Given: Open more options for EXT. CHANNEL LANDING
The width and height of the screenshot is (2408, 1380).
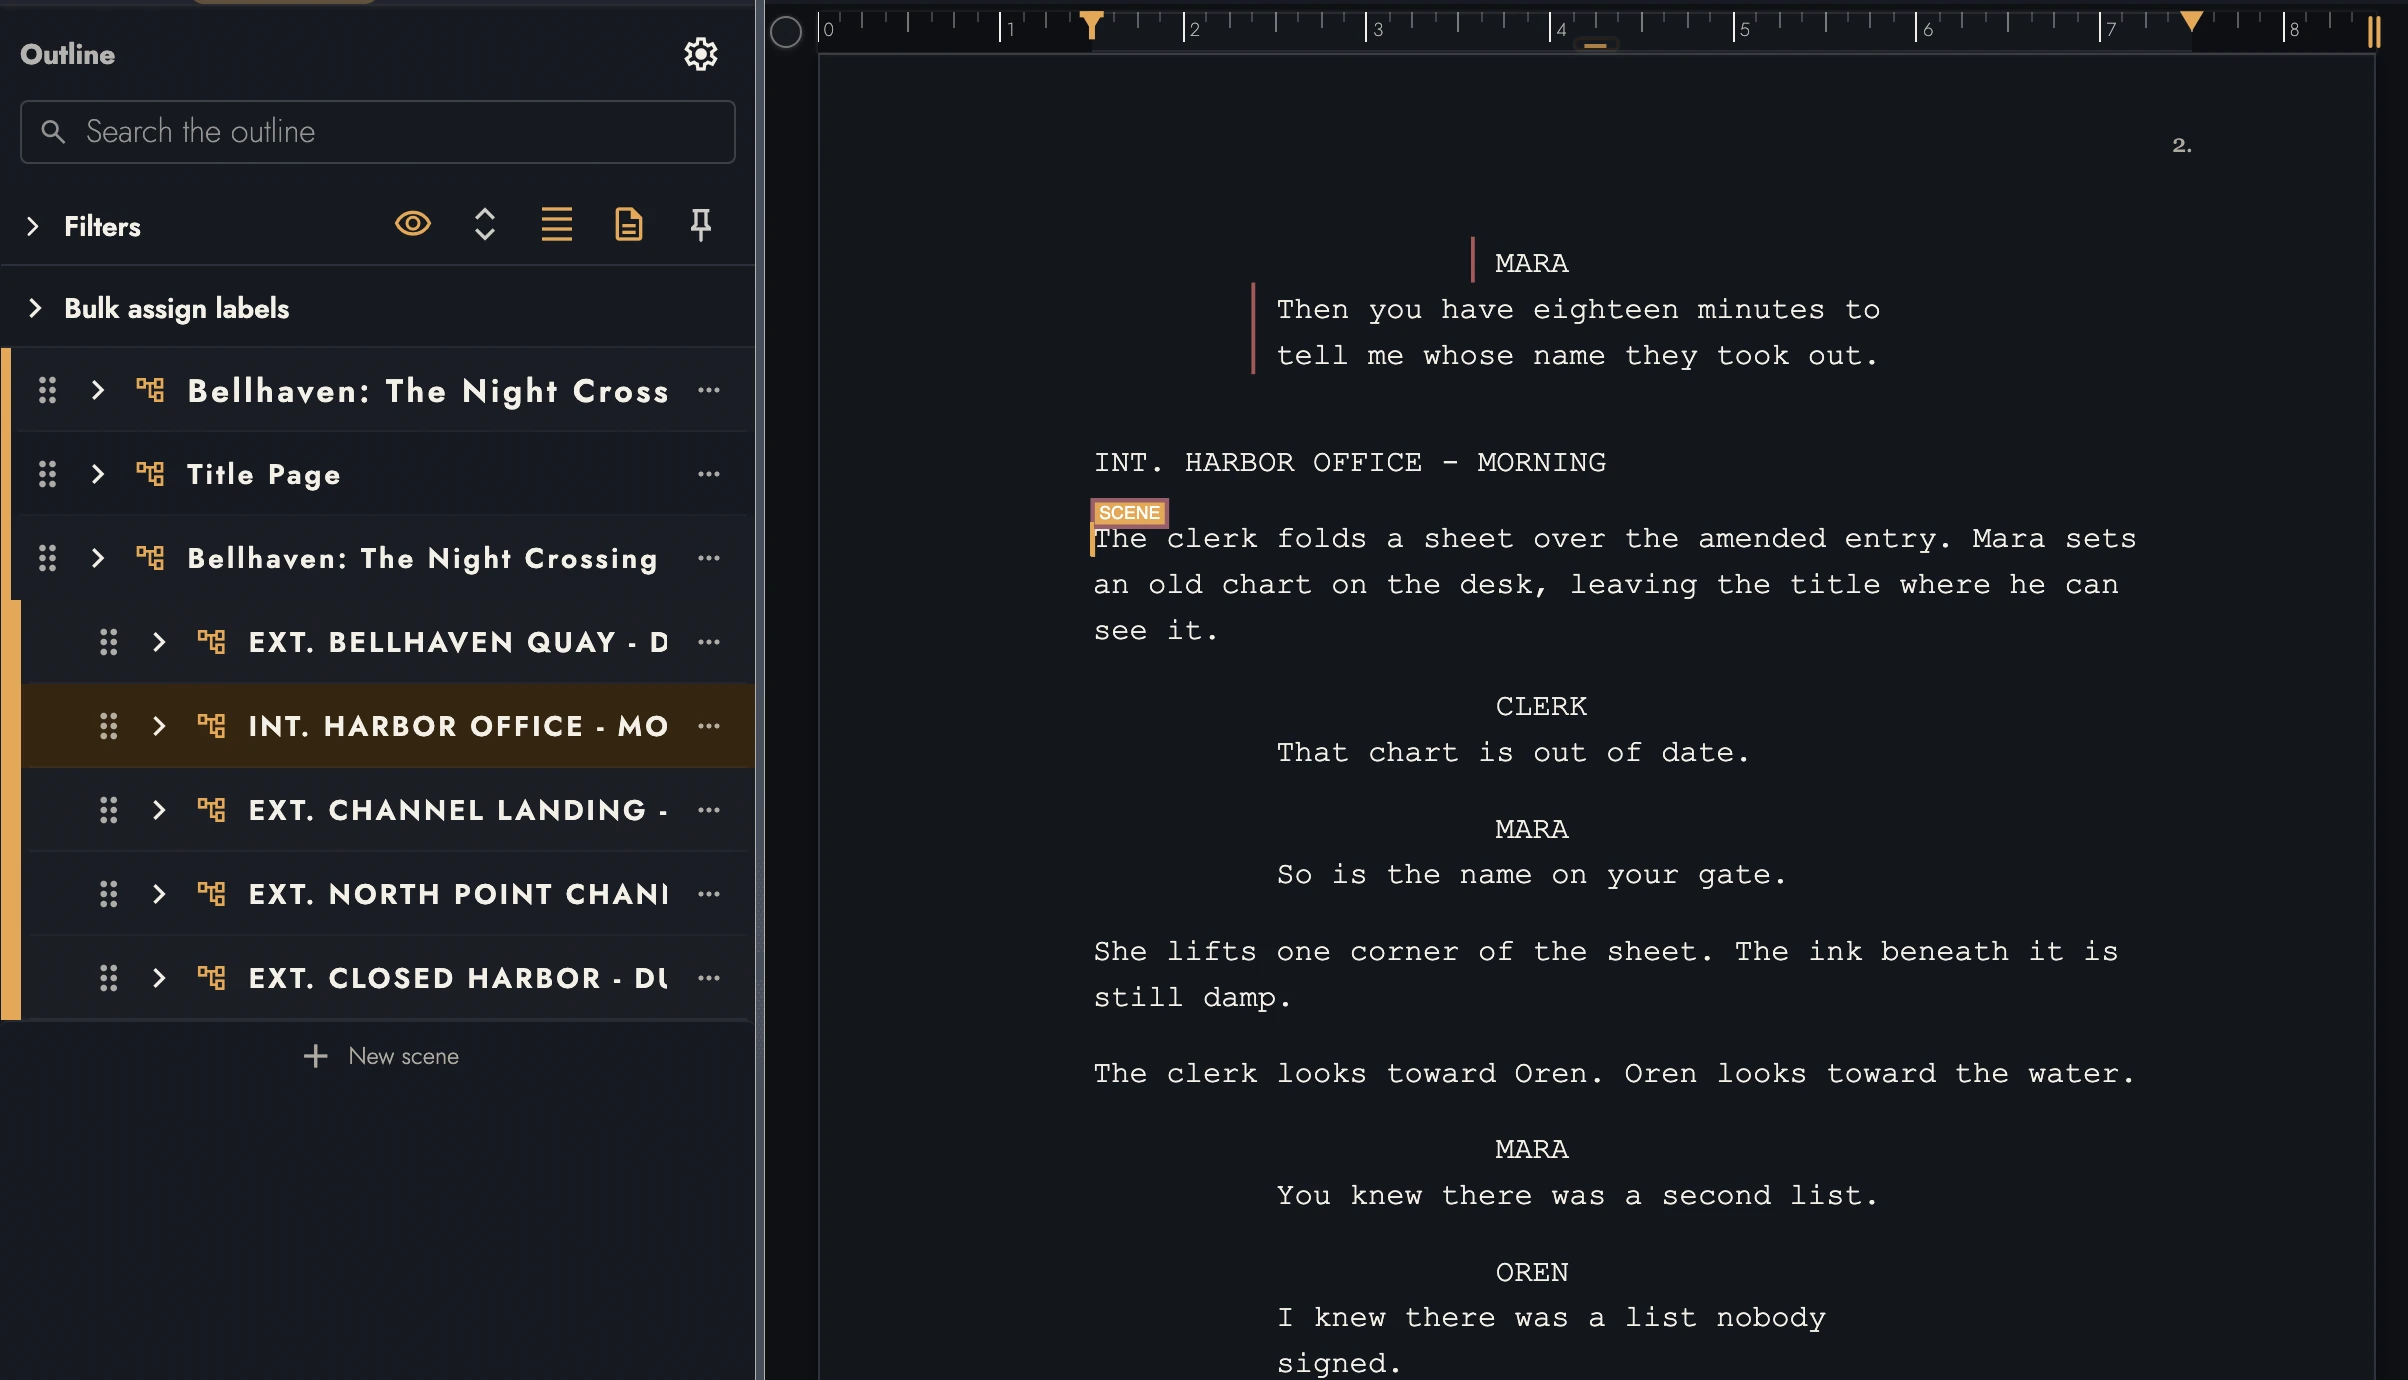Looking at the screenshot, I should coord(709,810).
